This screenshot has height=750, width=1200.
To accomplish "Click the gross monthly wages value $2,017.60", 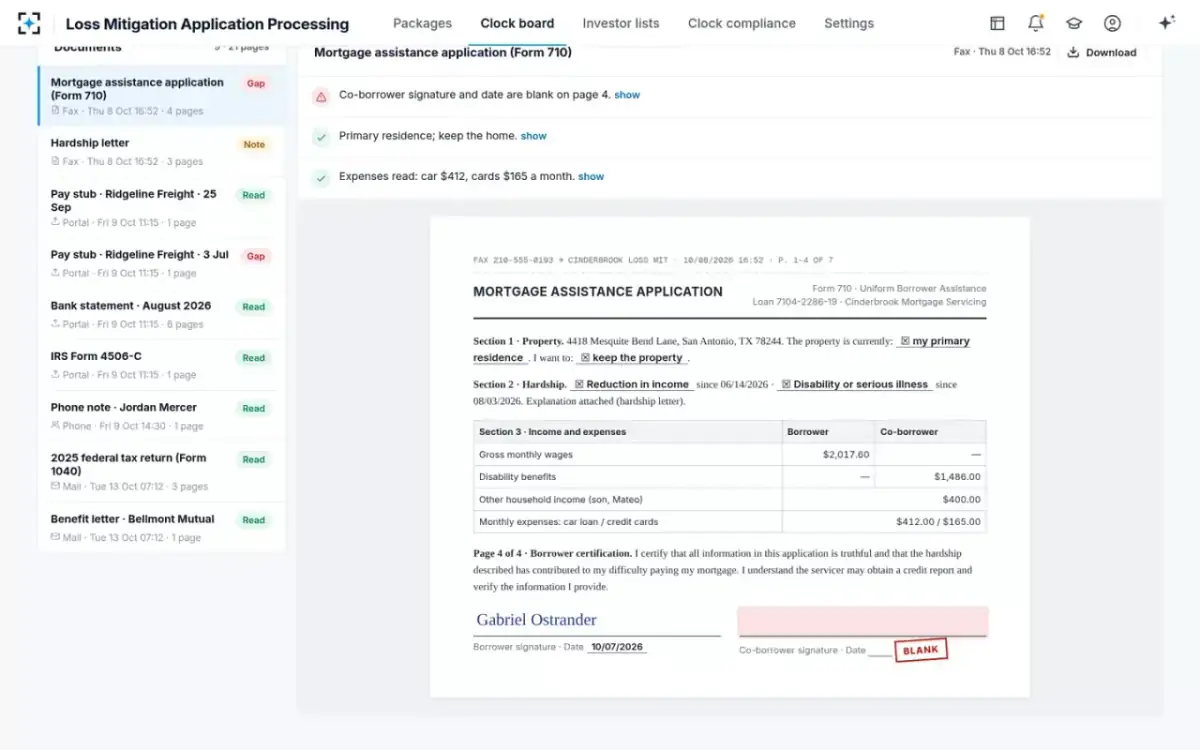I will pos(846,454).
